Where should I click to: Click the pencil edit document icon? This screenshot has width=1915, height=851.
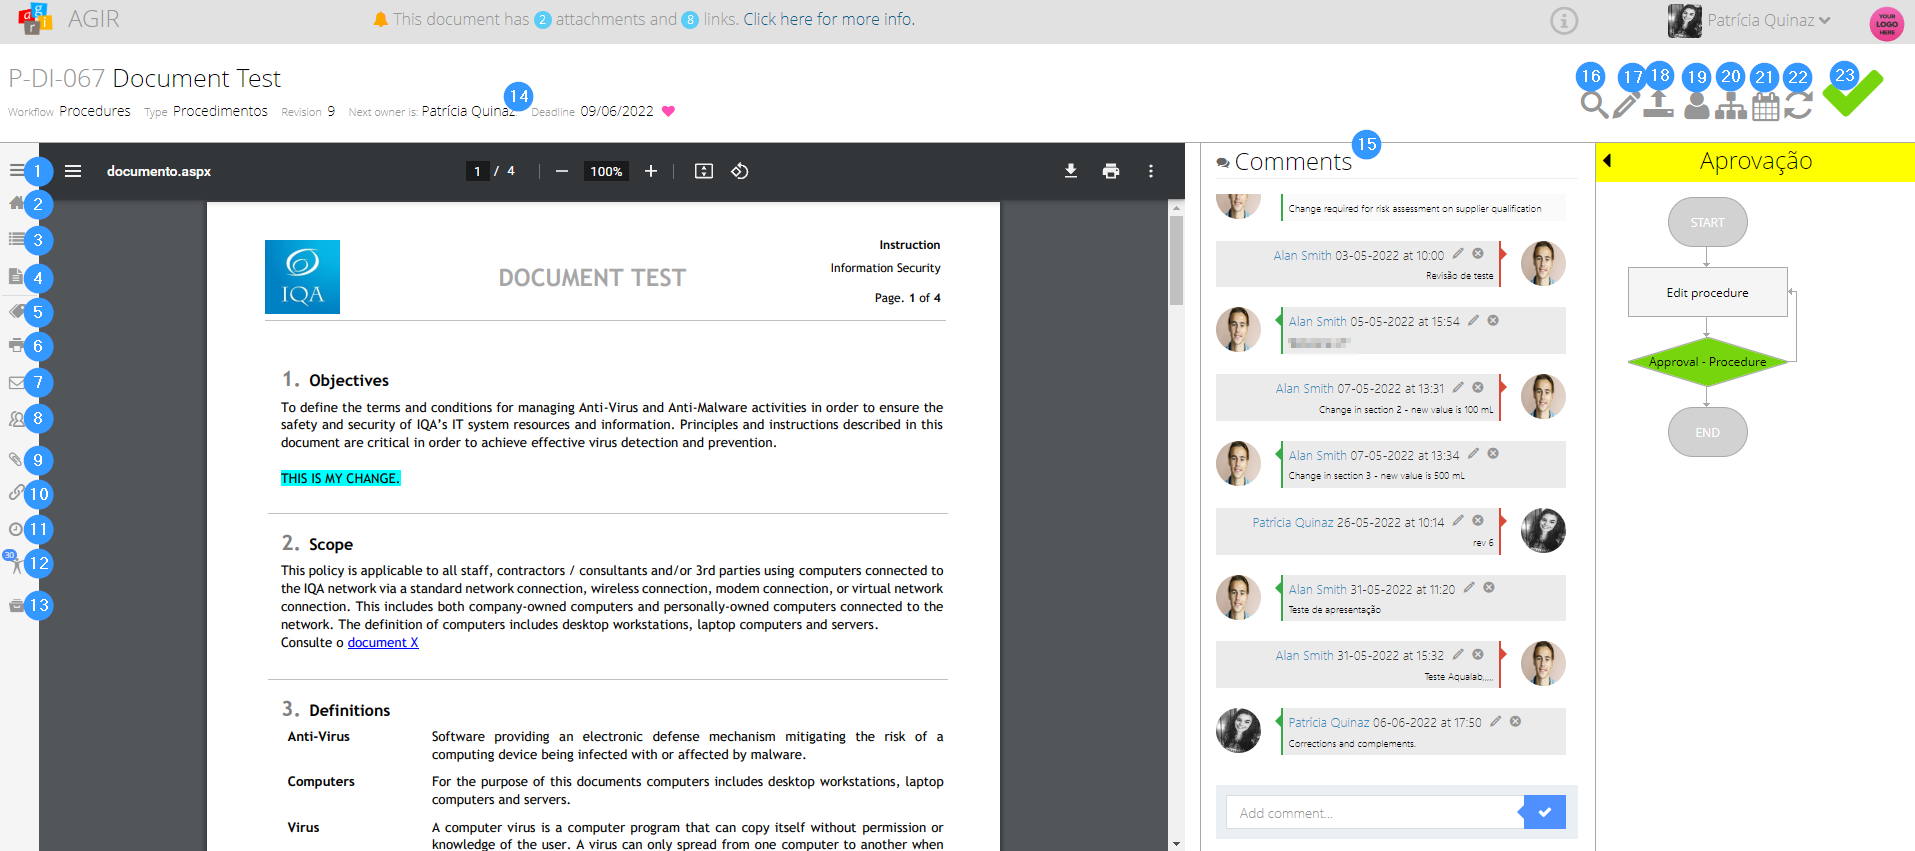pos(1626,105)
